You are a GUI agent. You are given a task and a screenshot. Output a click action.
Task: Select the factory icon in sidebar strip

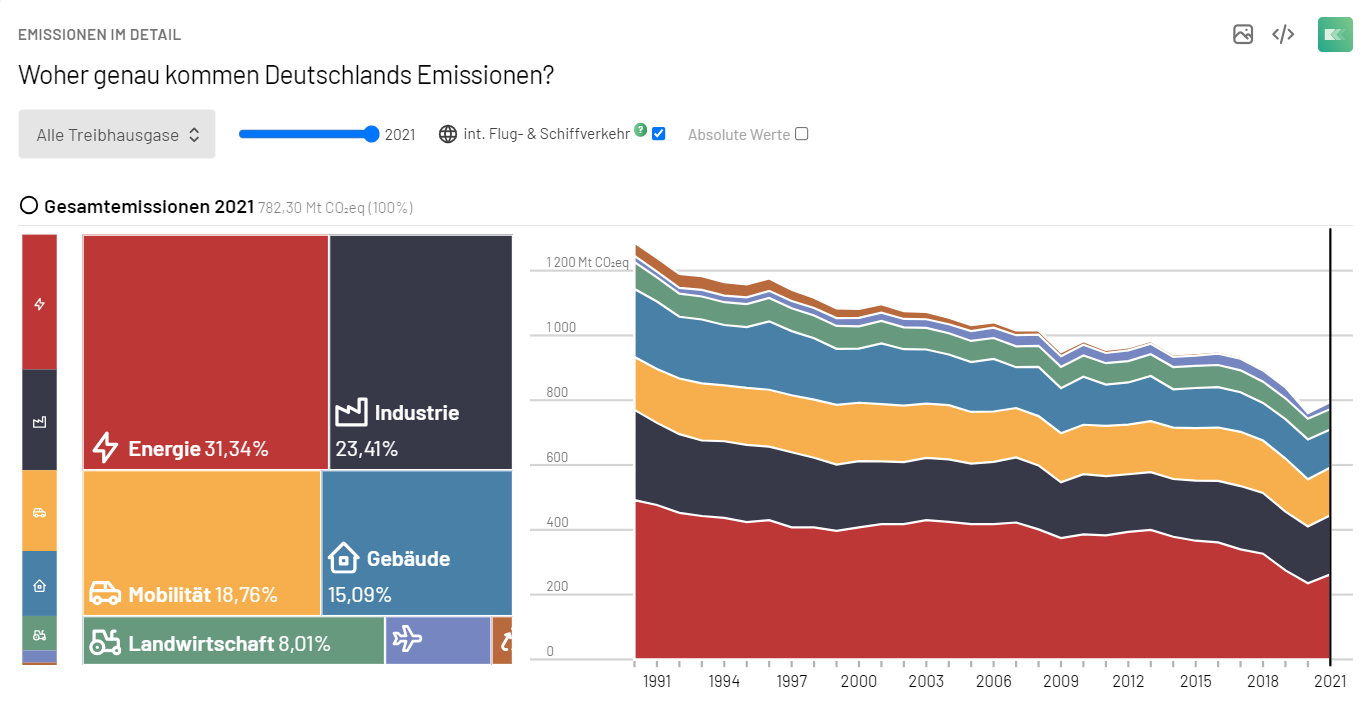coord(40,422)
